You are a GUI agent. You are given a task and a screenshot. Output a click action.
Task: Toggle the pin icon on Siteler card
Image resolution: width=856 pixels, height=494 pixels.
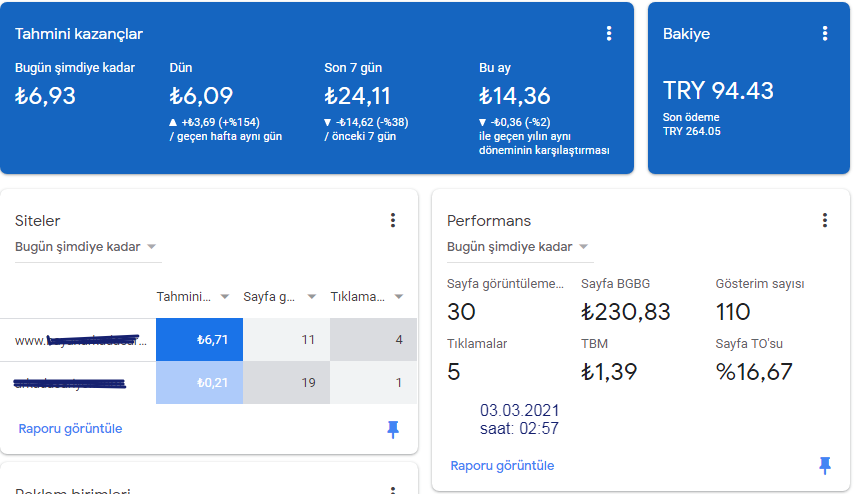point(393,430)
